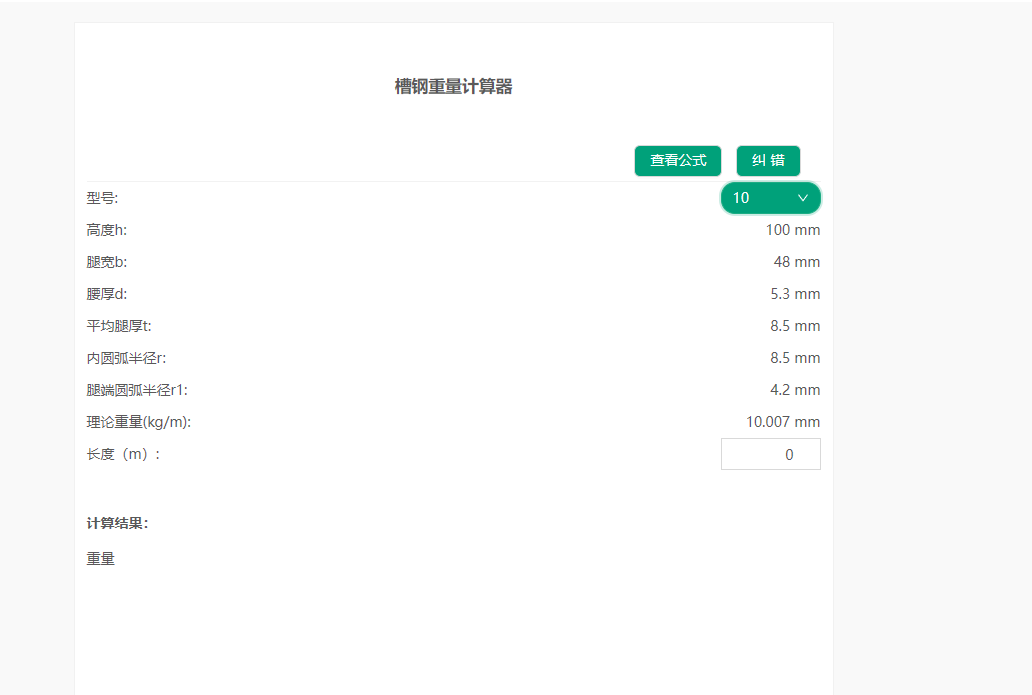This screenshot has width=1032, height=695.
Task: Click the 型号: label
Action: coord(102,198)
